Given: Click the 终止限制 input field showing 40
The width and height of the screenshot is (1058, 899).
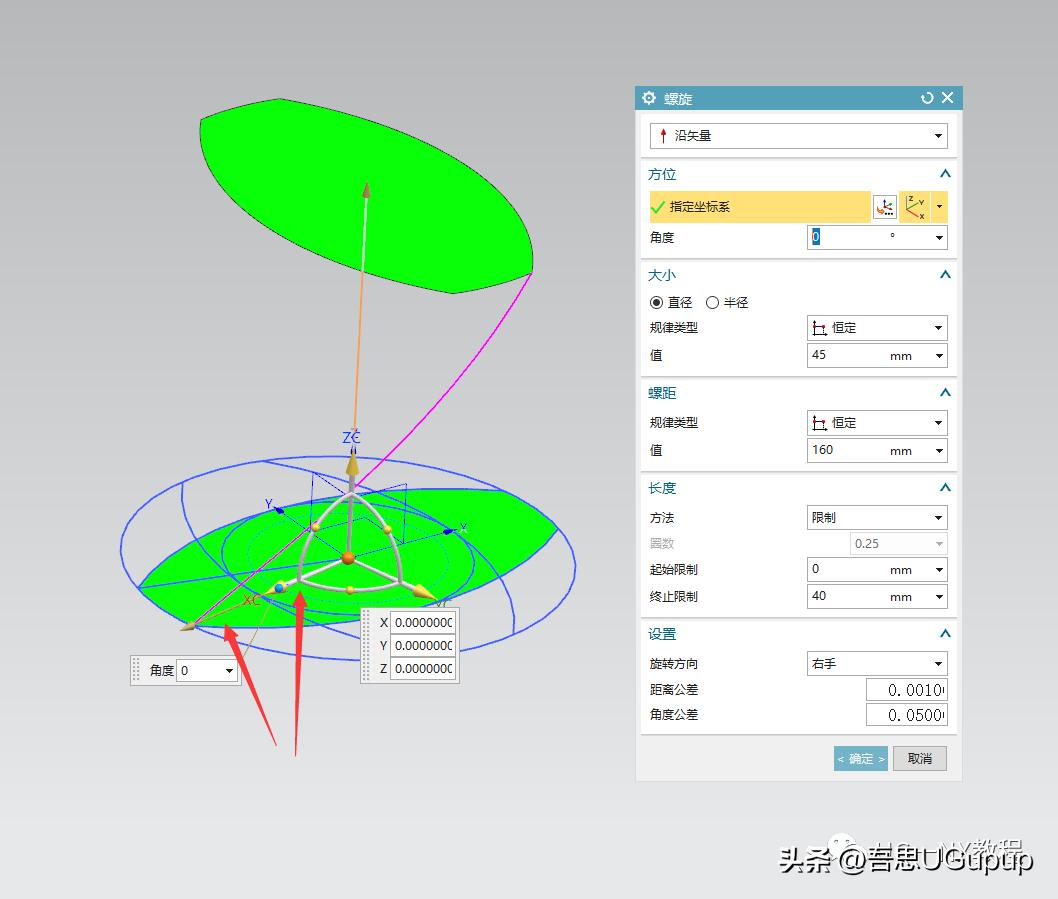Looking at the screenshot, I should [867, 597].
